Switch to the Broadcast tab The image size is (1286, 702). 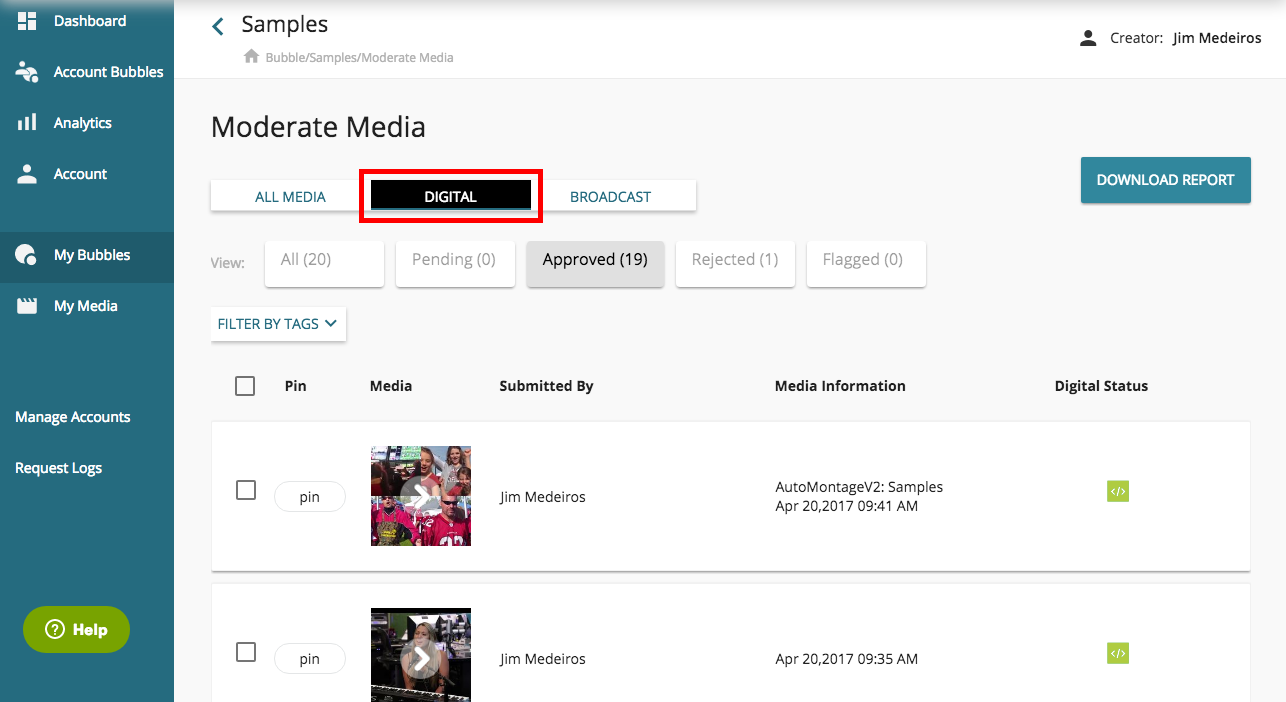coord(610,197)
